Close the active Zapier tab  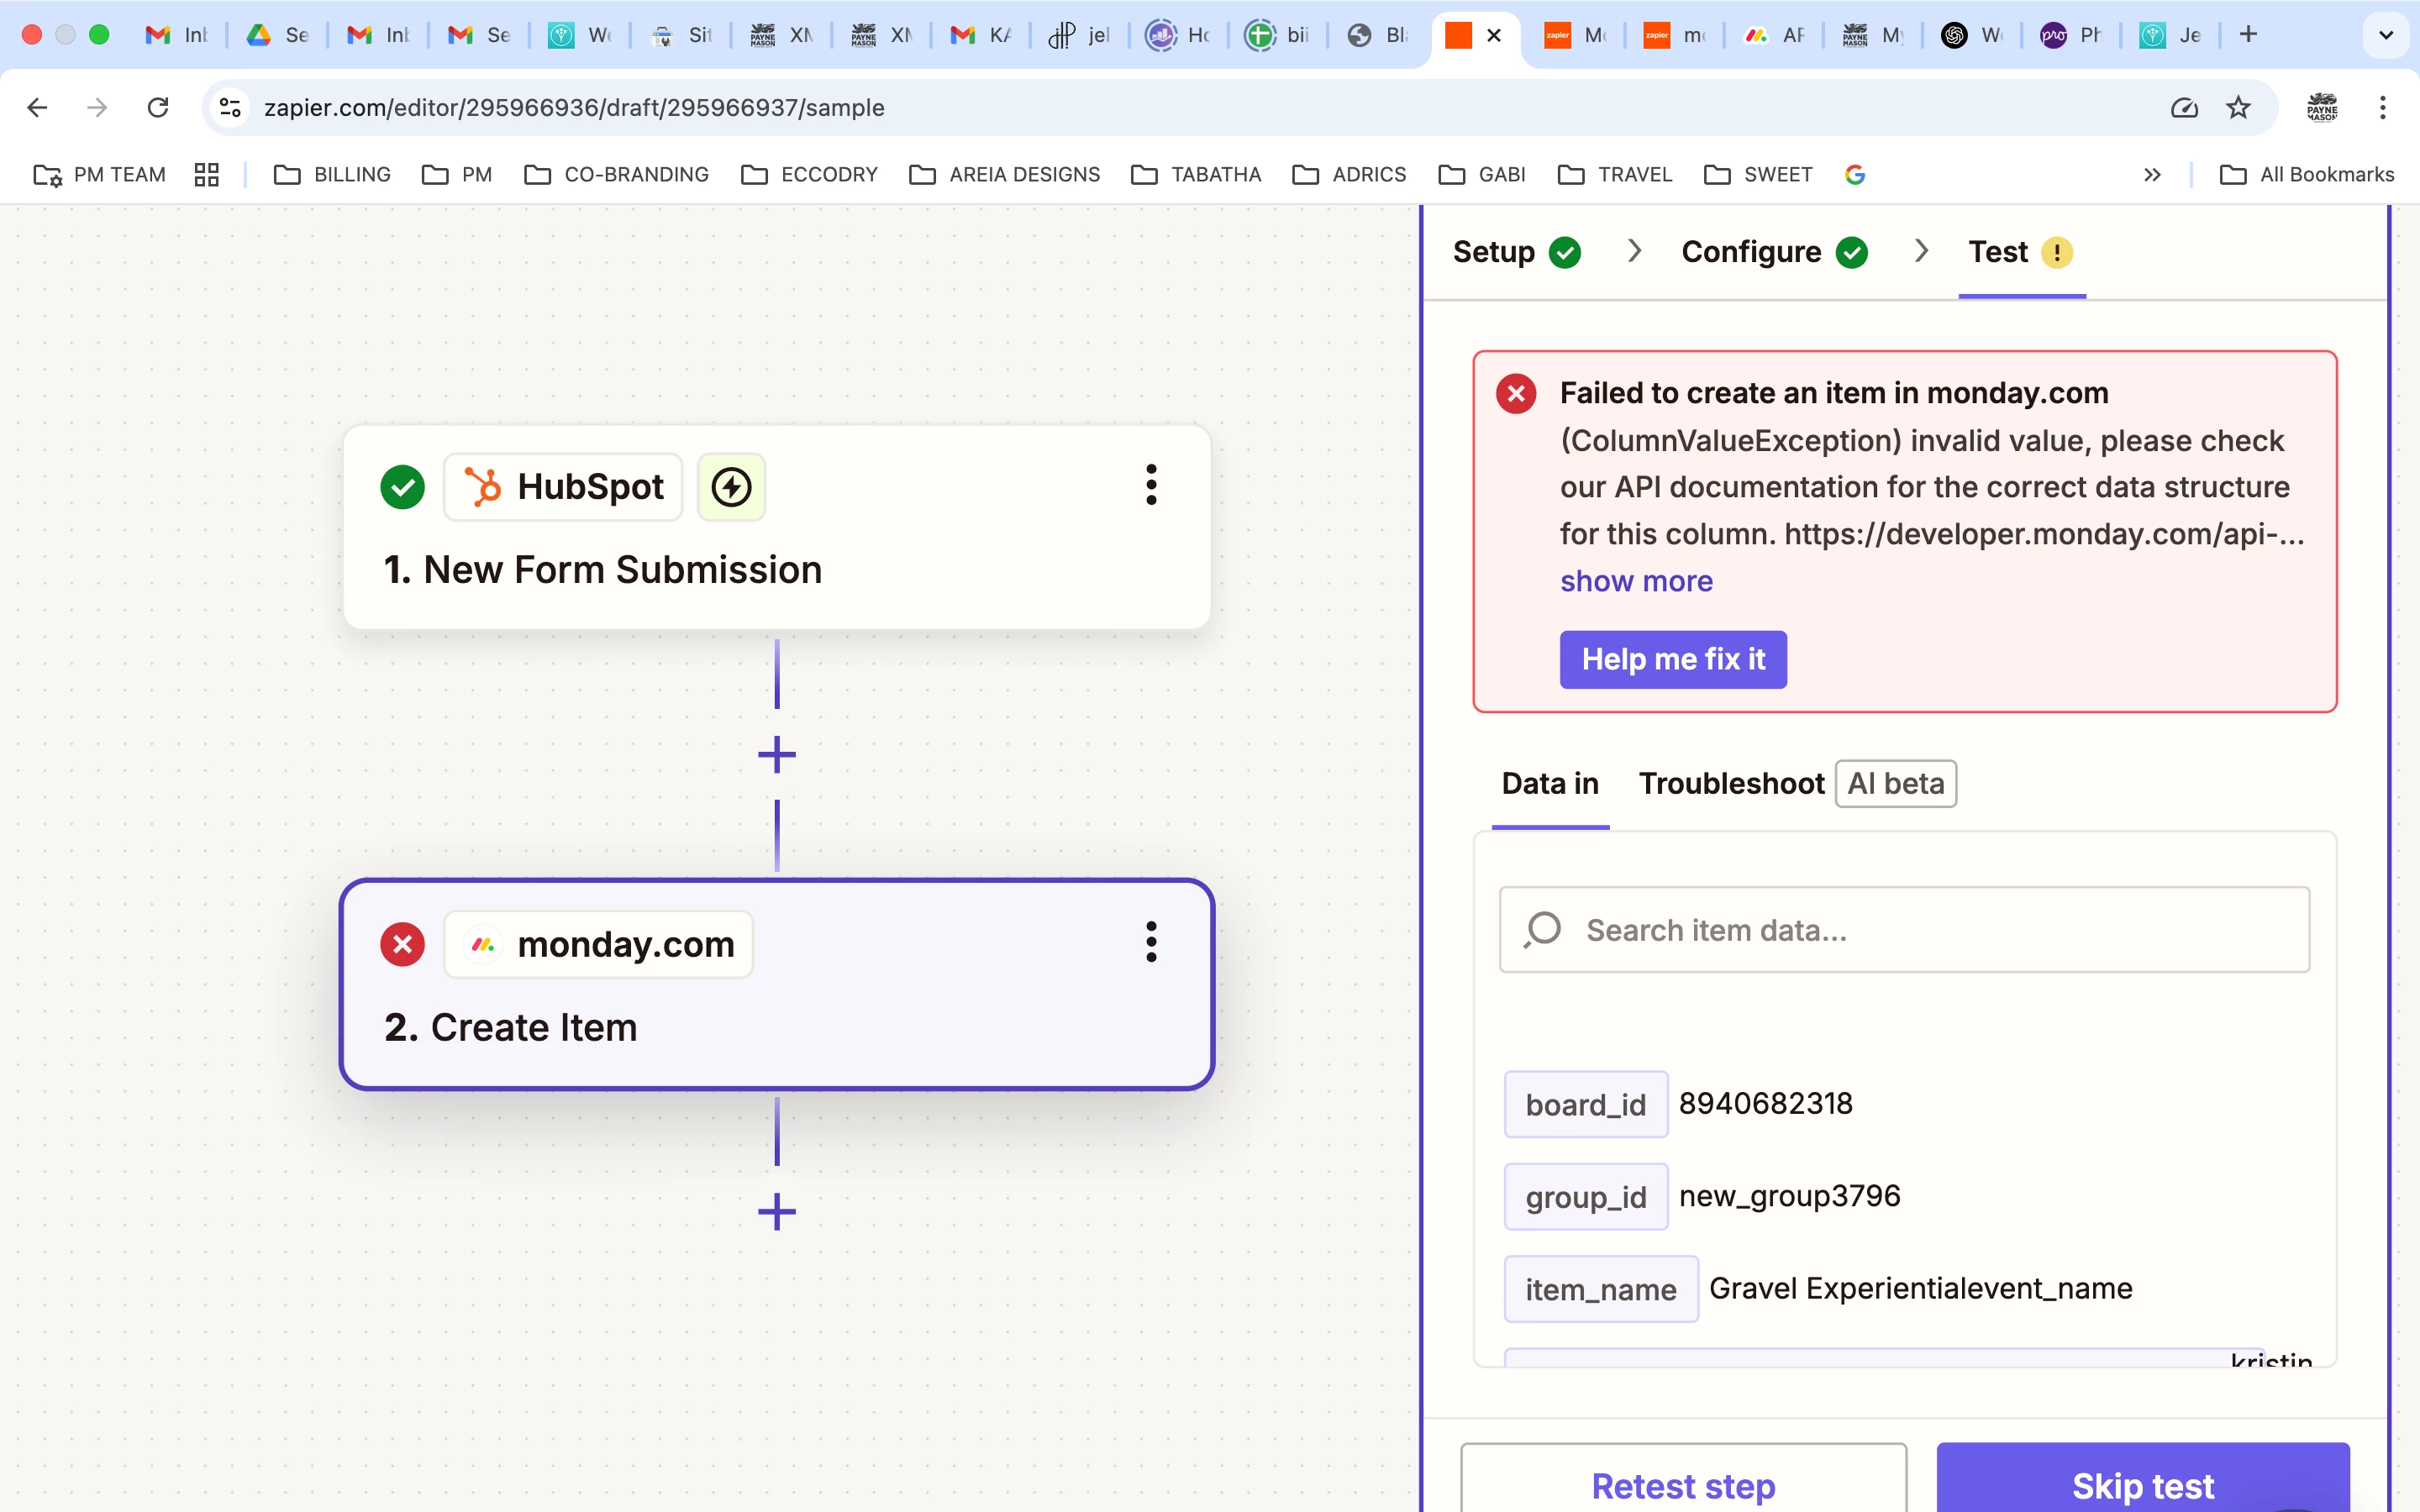tap(1494, 35)
